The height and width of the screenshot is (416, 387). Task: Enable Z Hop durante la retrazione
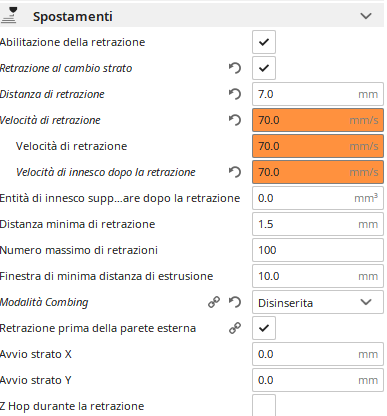[264, 405]
